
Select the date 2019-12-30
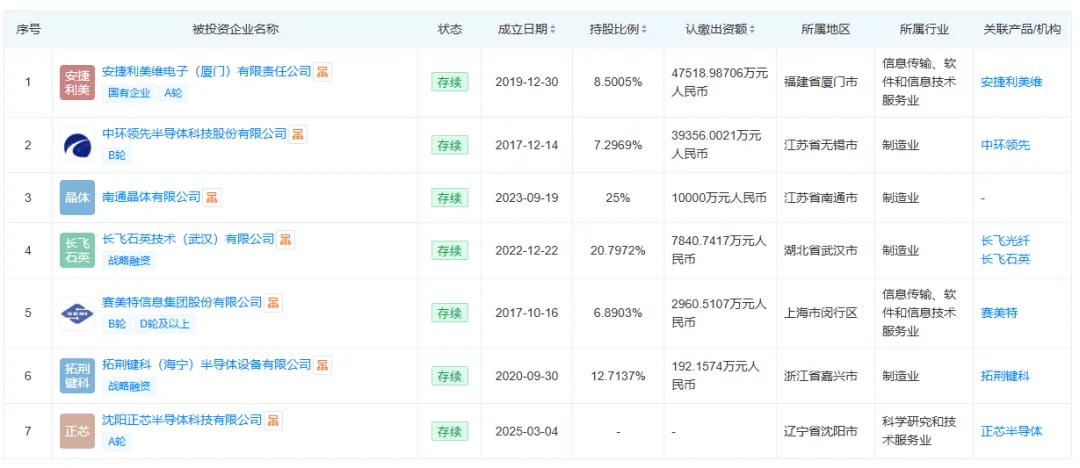pyautogui.click(x=527, y=82)
